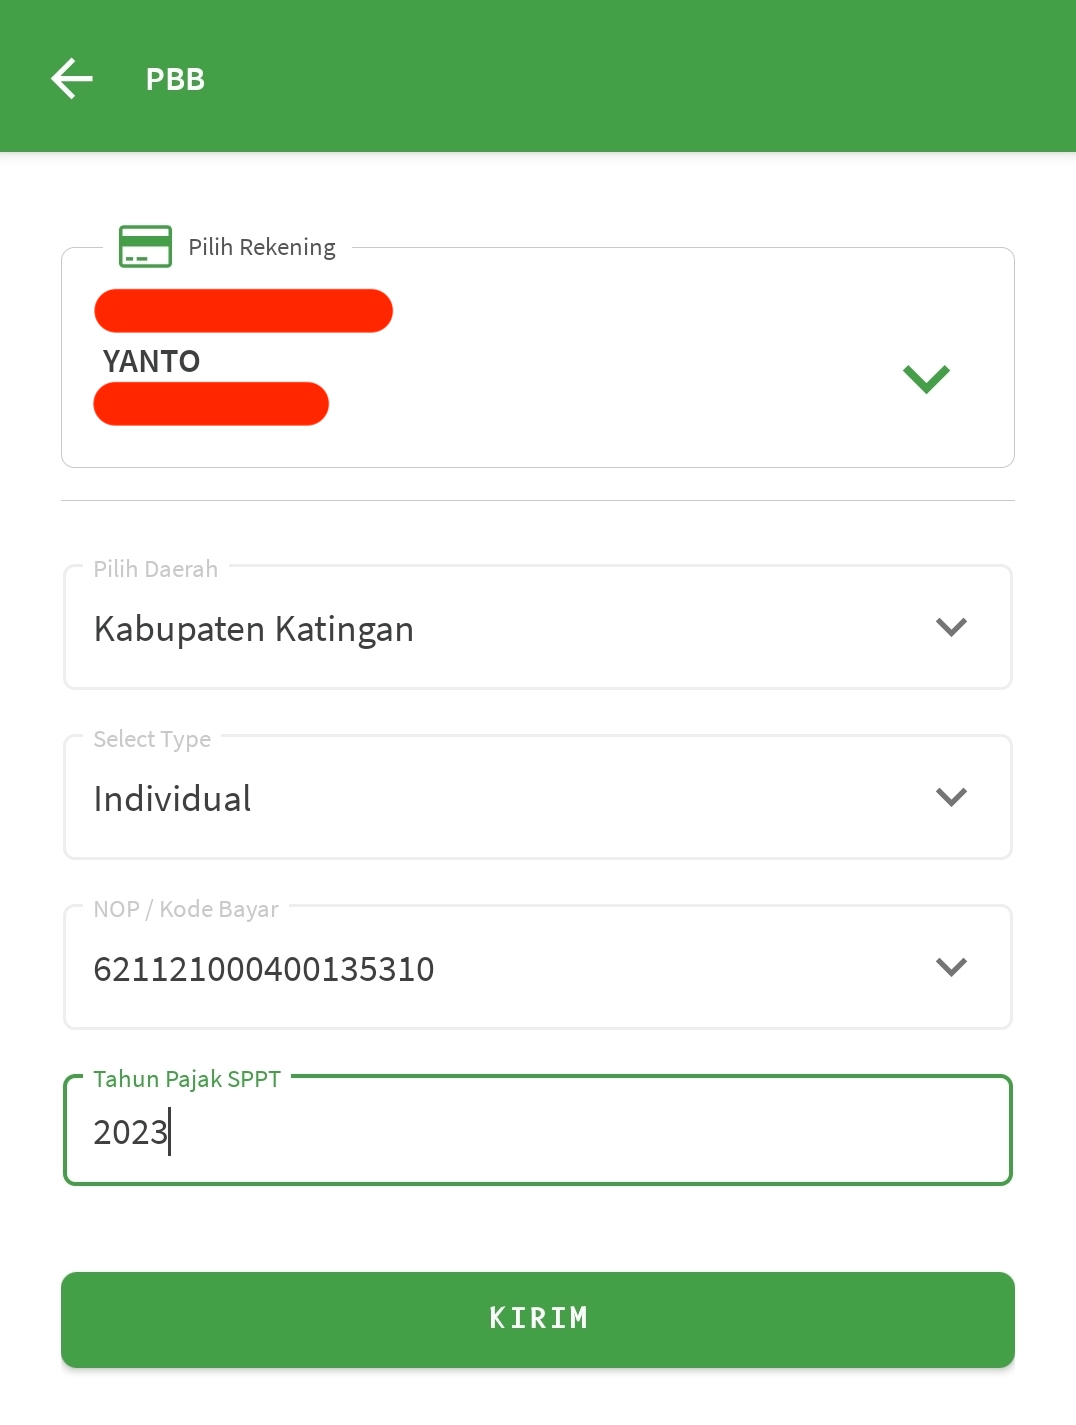Open the NOP payment code dropdown
This screenshot has width=1076, height=1425.
coord(537,967)
